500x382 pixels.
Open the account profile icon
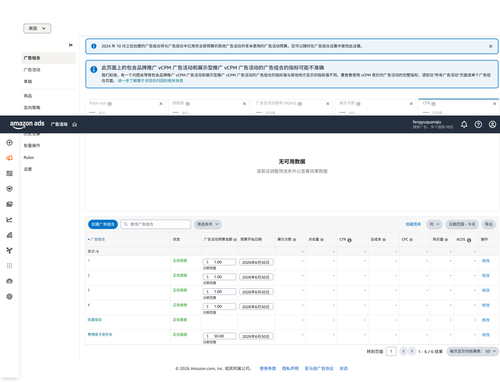tap(492, 124)
